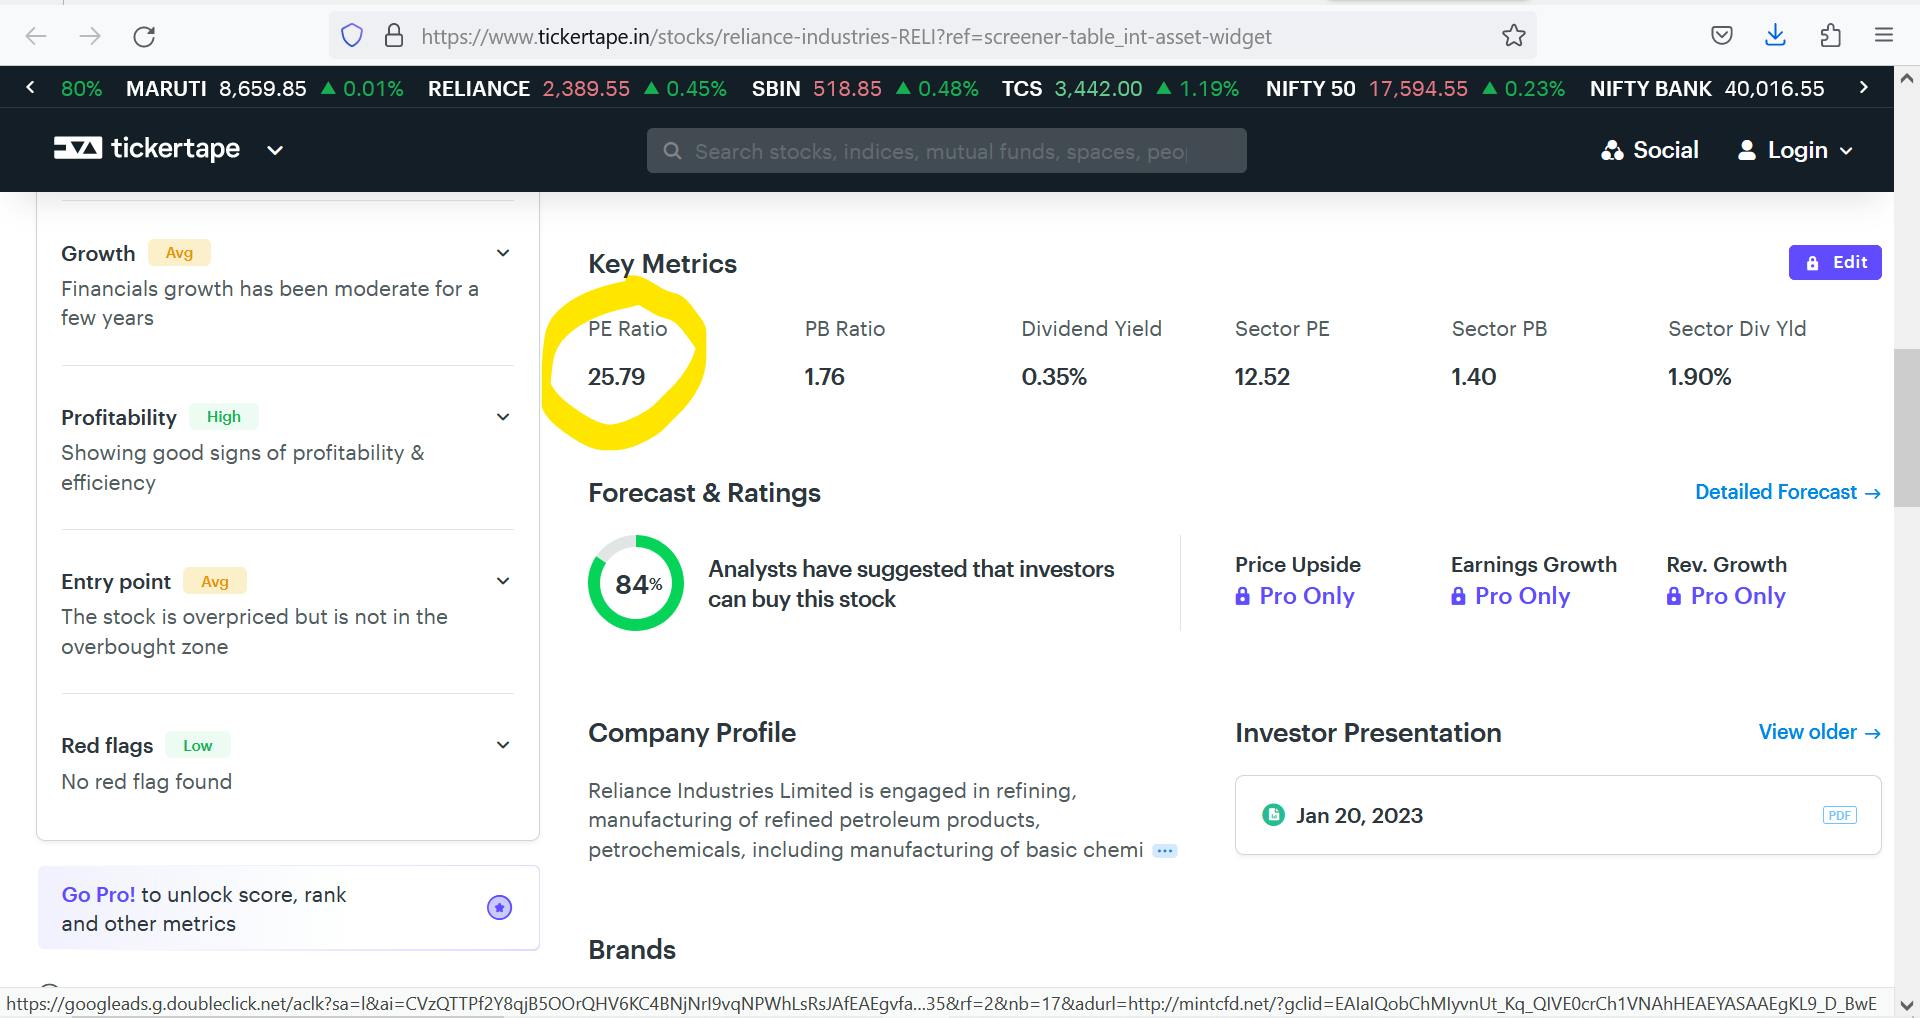Screen dimensions: 1920x1018
Task: Click the Sector PE value 12.52
Action: 1262,377
